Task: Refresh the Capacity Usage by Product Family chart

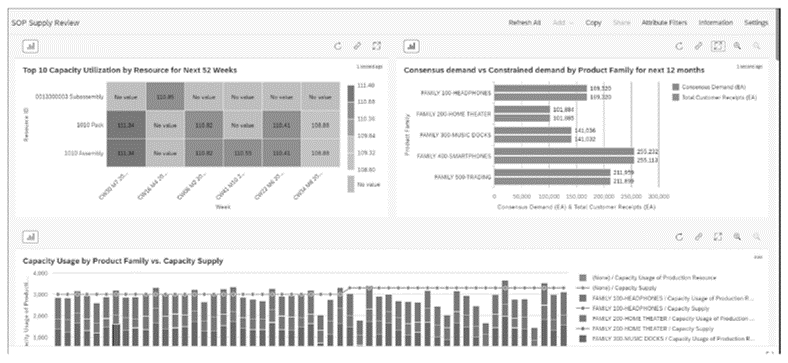Action: 679,236
